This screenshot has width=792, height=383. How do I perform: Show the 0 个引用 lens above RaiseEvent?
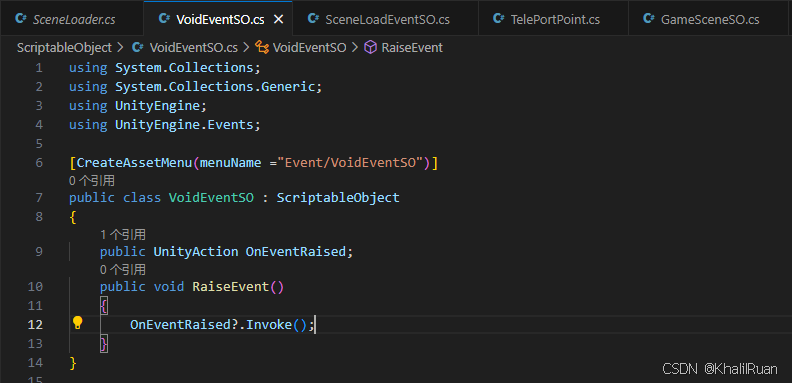click(123, 269)
